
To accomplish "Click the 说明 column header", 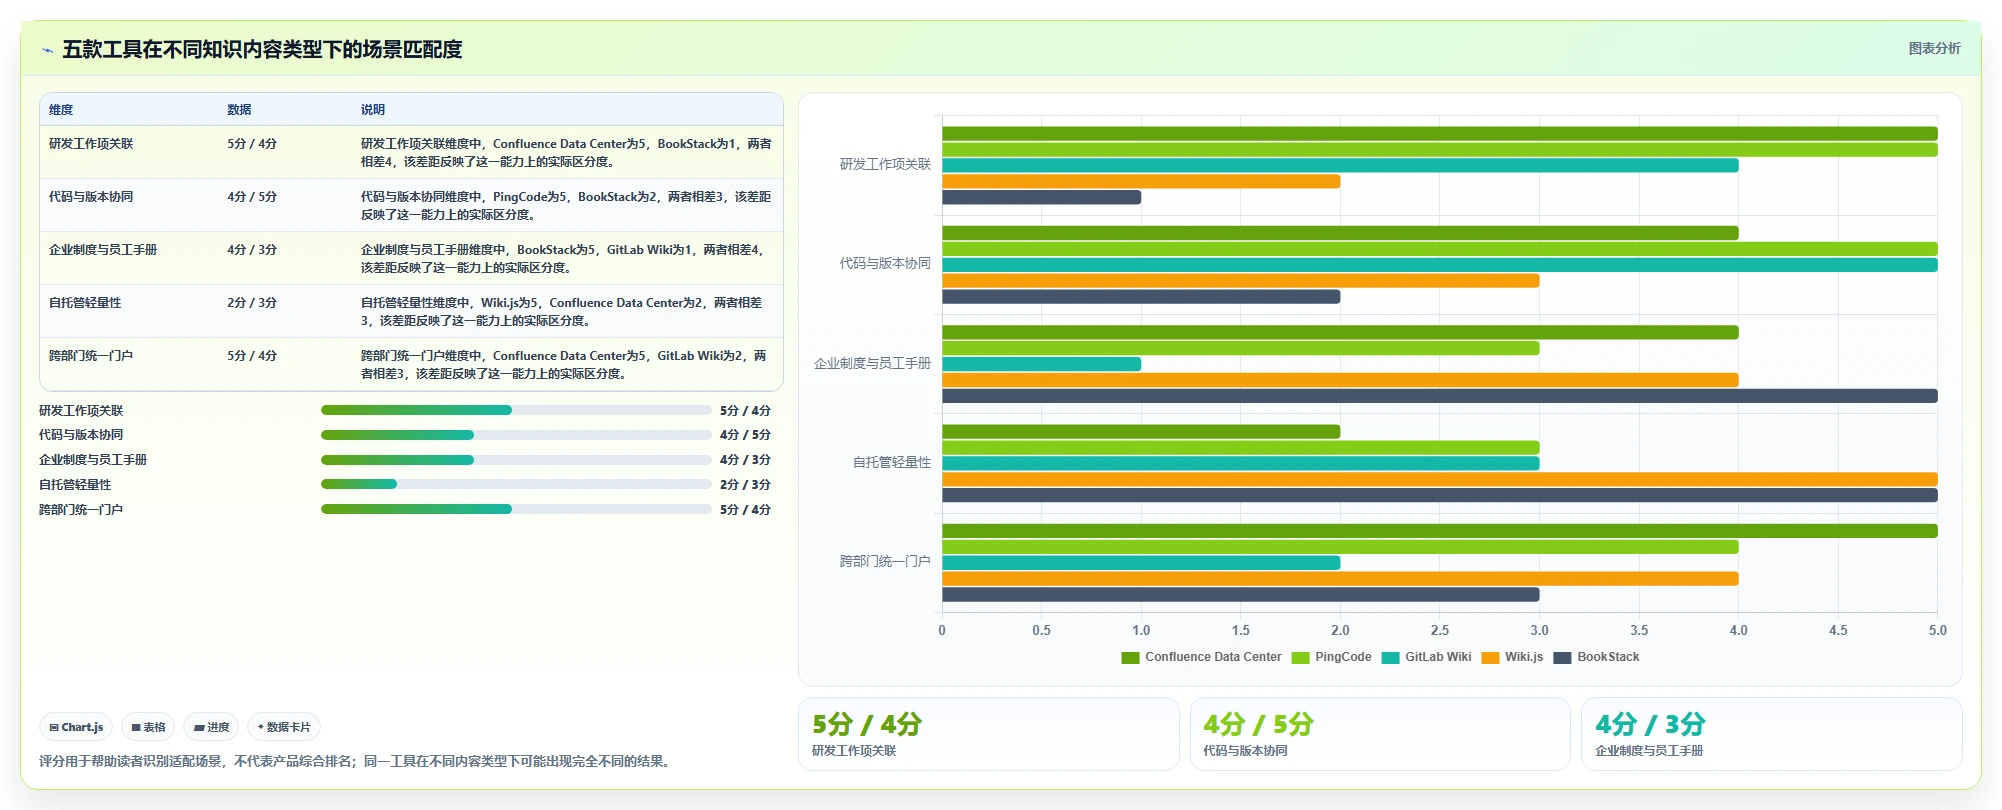I will point(373,110).
